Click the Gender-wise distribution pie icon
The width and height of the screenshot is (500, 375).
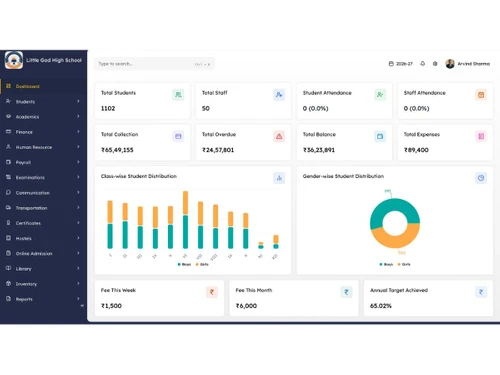(481, 178)
